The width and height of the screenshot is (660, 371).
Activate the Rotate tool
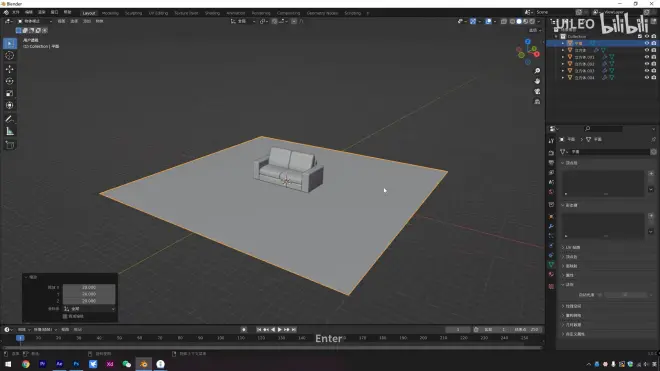[x=10, y=81]
